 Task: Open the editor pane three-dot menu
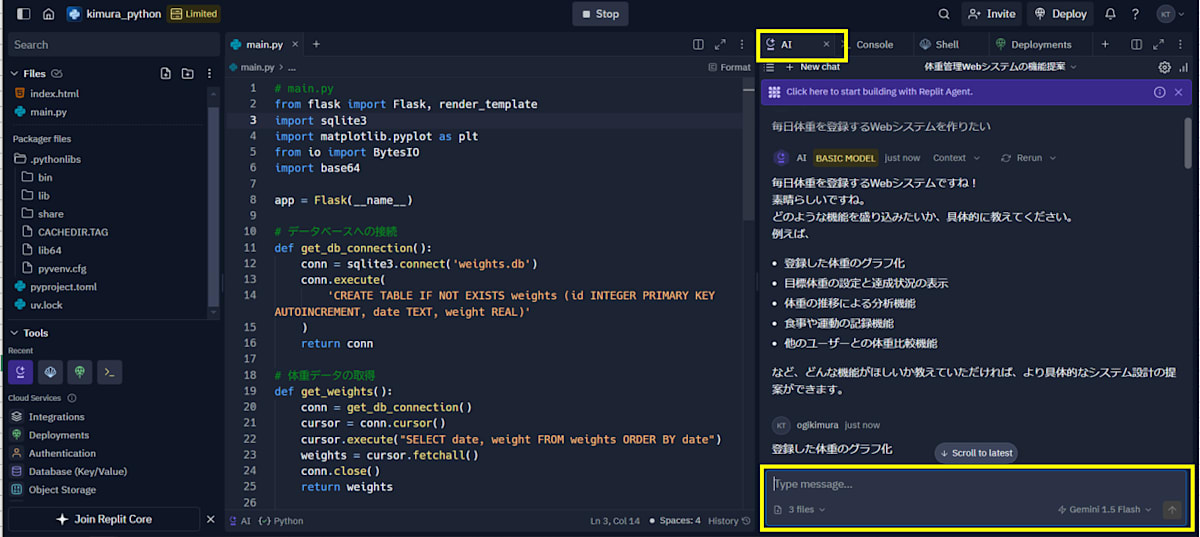pyautogui.click(x=742, y=44)
